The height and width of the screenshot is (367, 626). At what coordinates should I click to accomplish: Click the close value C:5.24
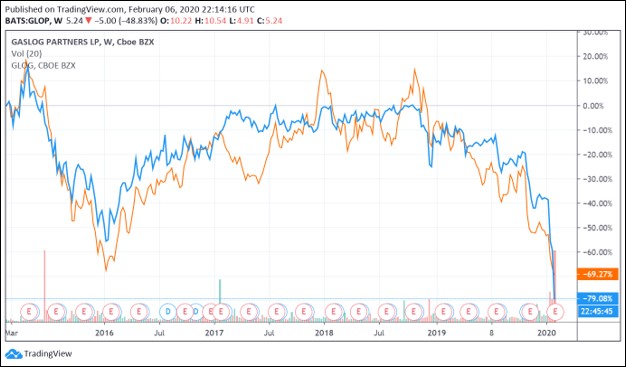(x=270, y=21)
